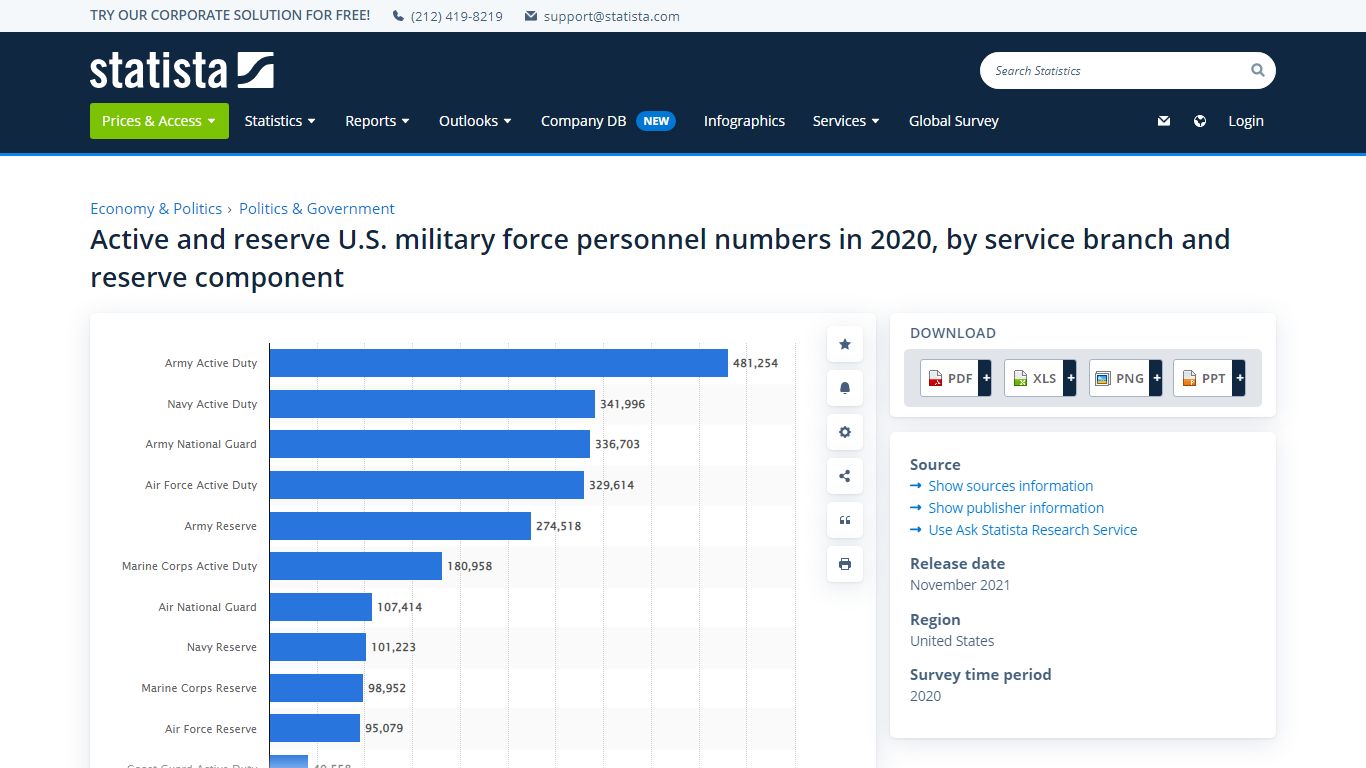The width and height of the screenshot is (1366, 768).
Task: Open Global Survey in navigation
Action: [x=954, y=121]
